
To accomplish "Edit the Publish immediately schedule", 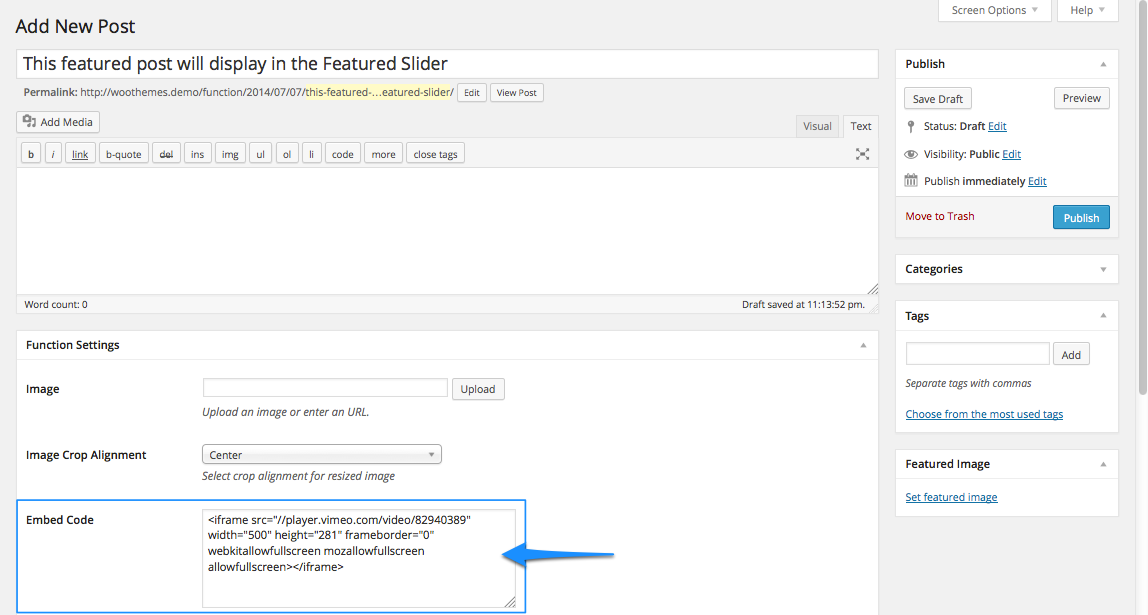I will pos(1037,181).
